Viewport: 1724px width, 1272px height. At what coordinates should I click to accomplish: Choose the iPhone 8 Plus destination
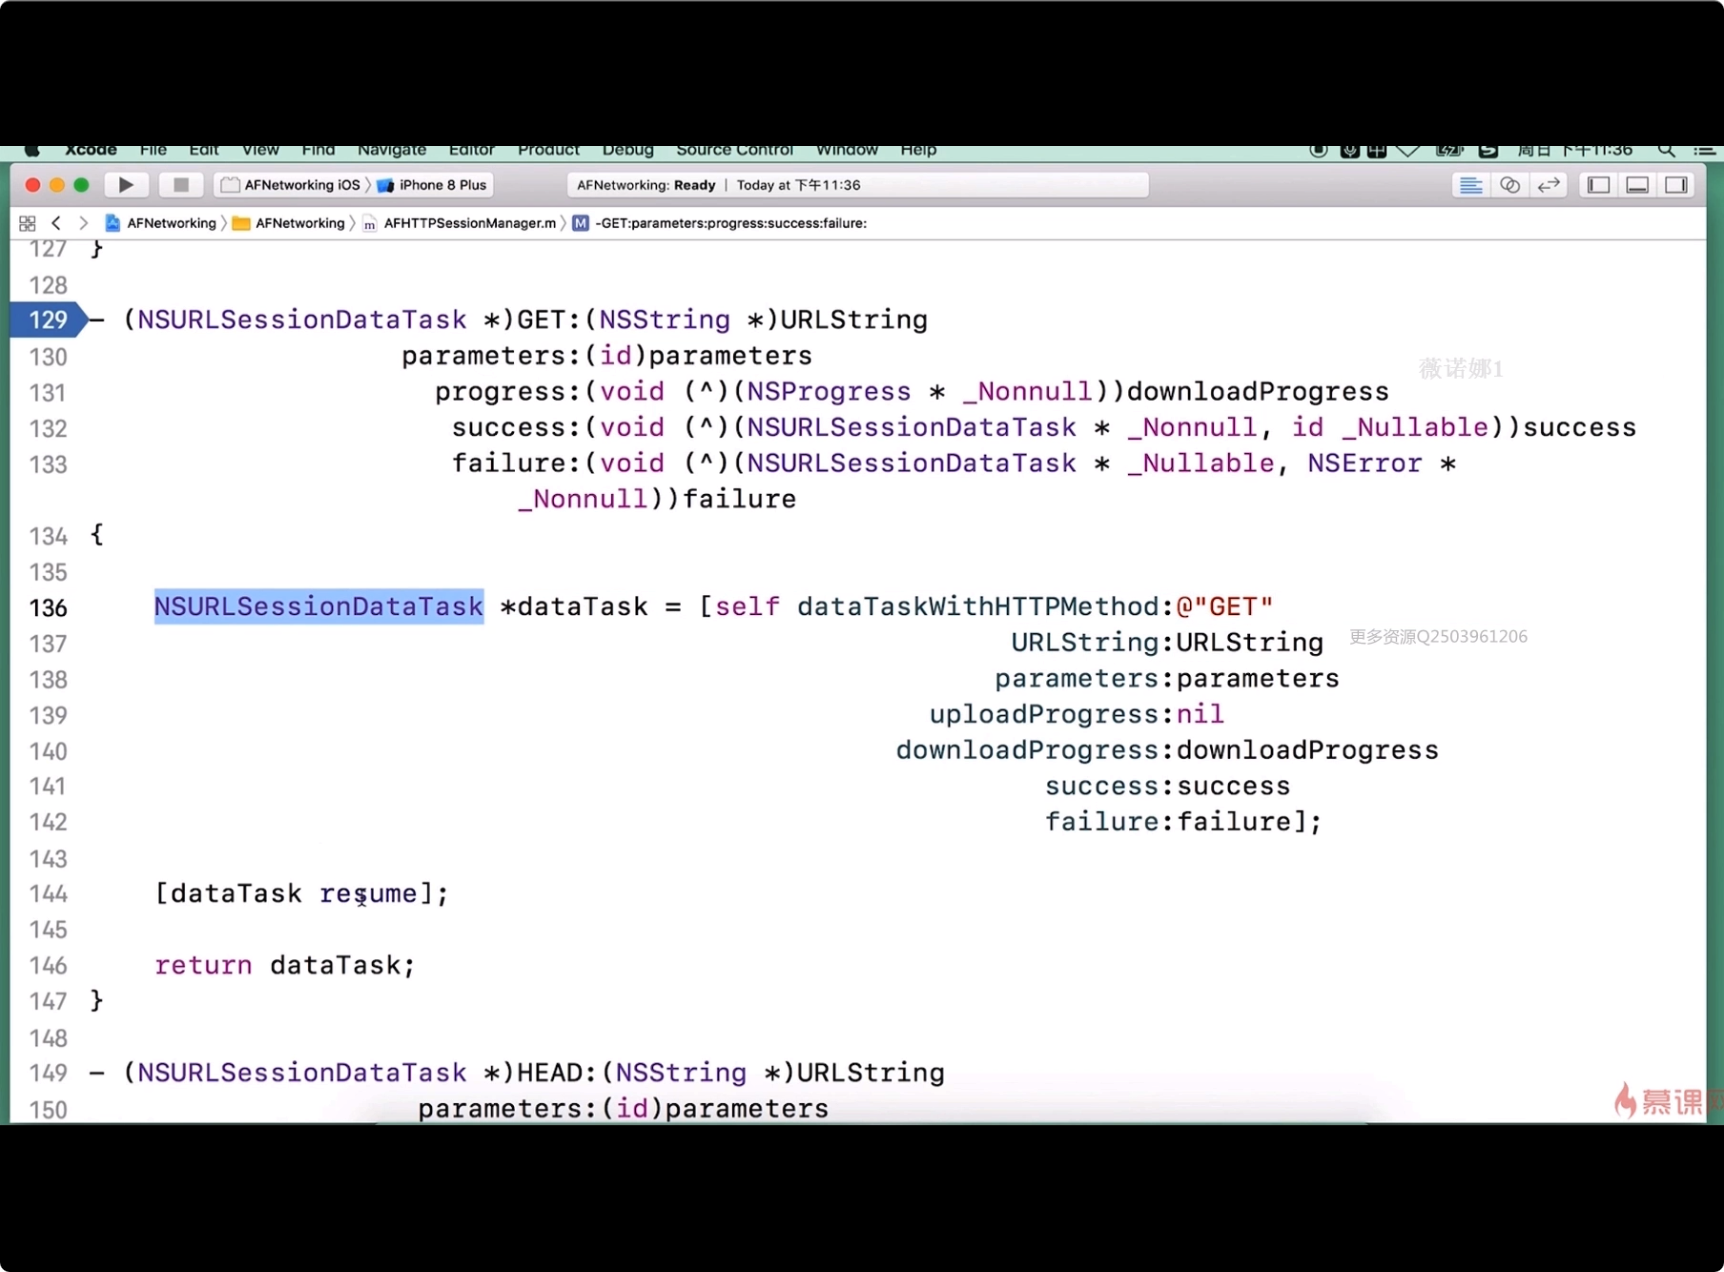click(x=432, y=185)
